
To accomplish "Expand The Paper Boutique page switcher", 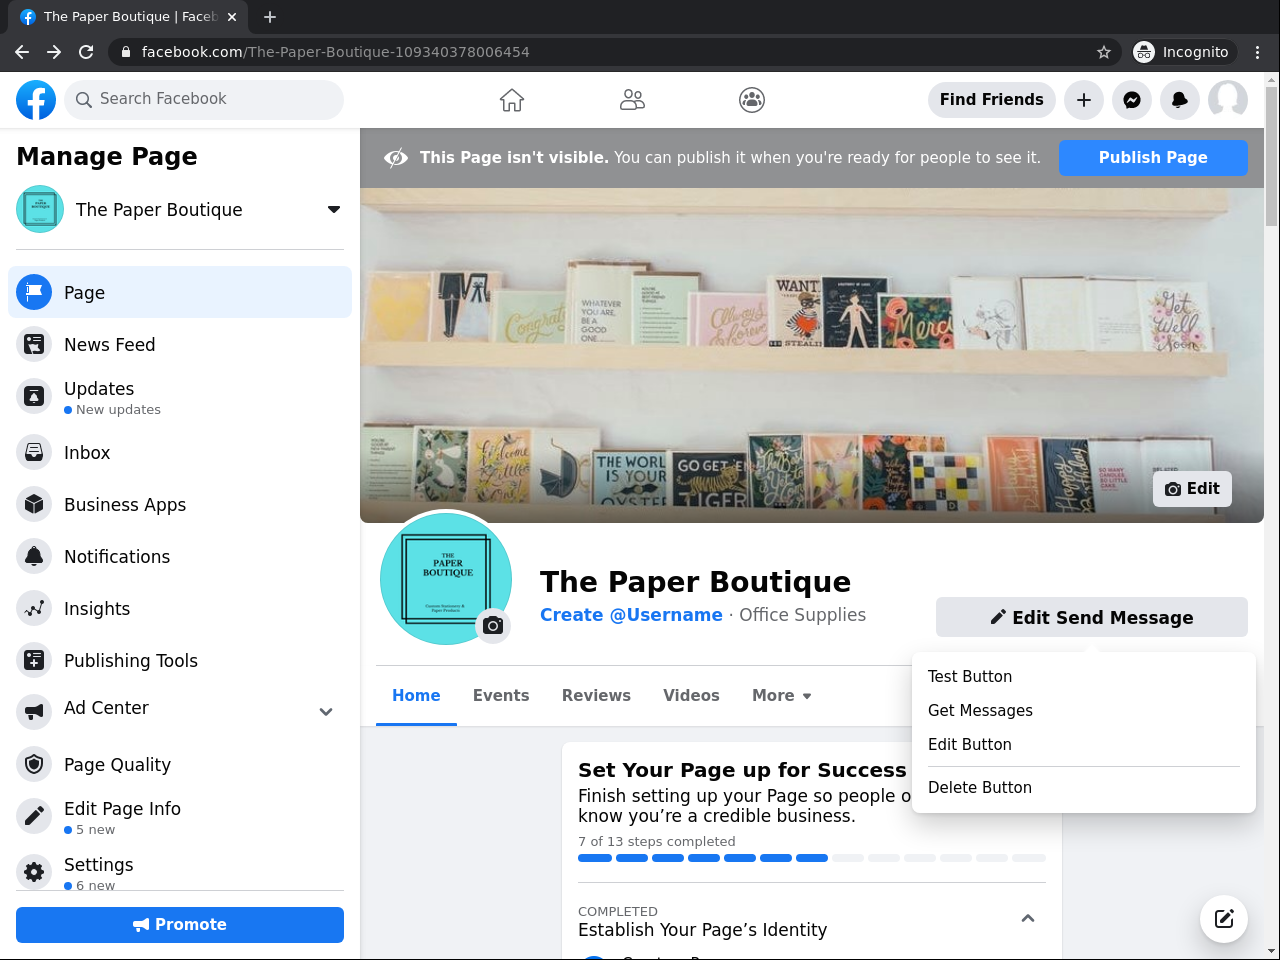I will coord(333,210).
